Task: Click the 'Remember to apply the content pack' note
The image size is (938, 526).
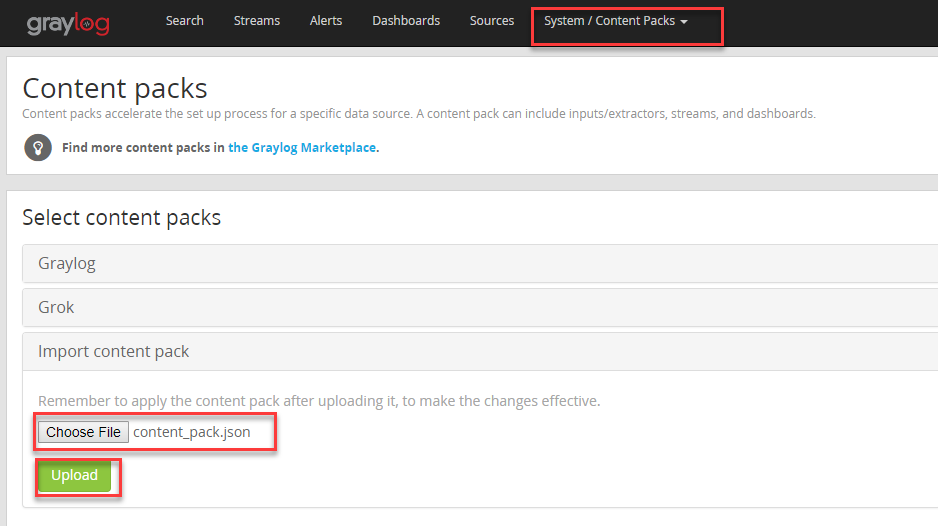Action: point(319,400)
